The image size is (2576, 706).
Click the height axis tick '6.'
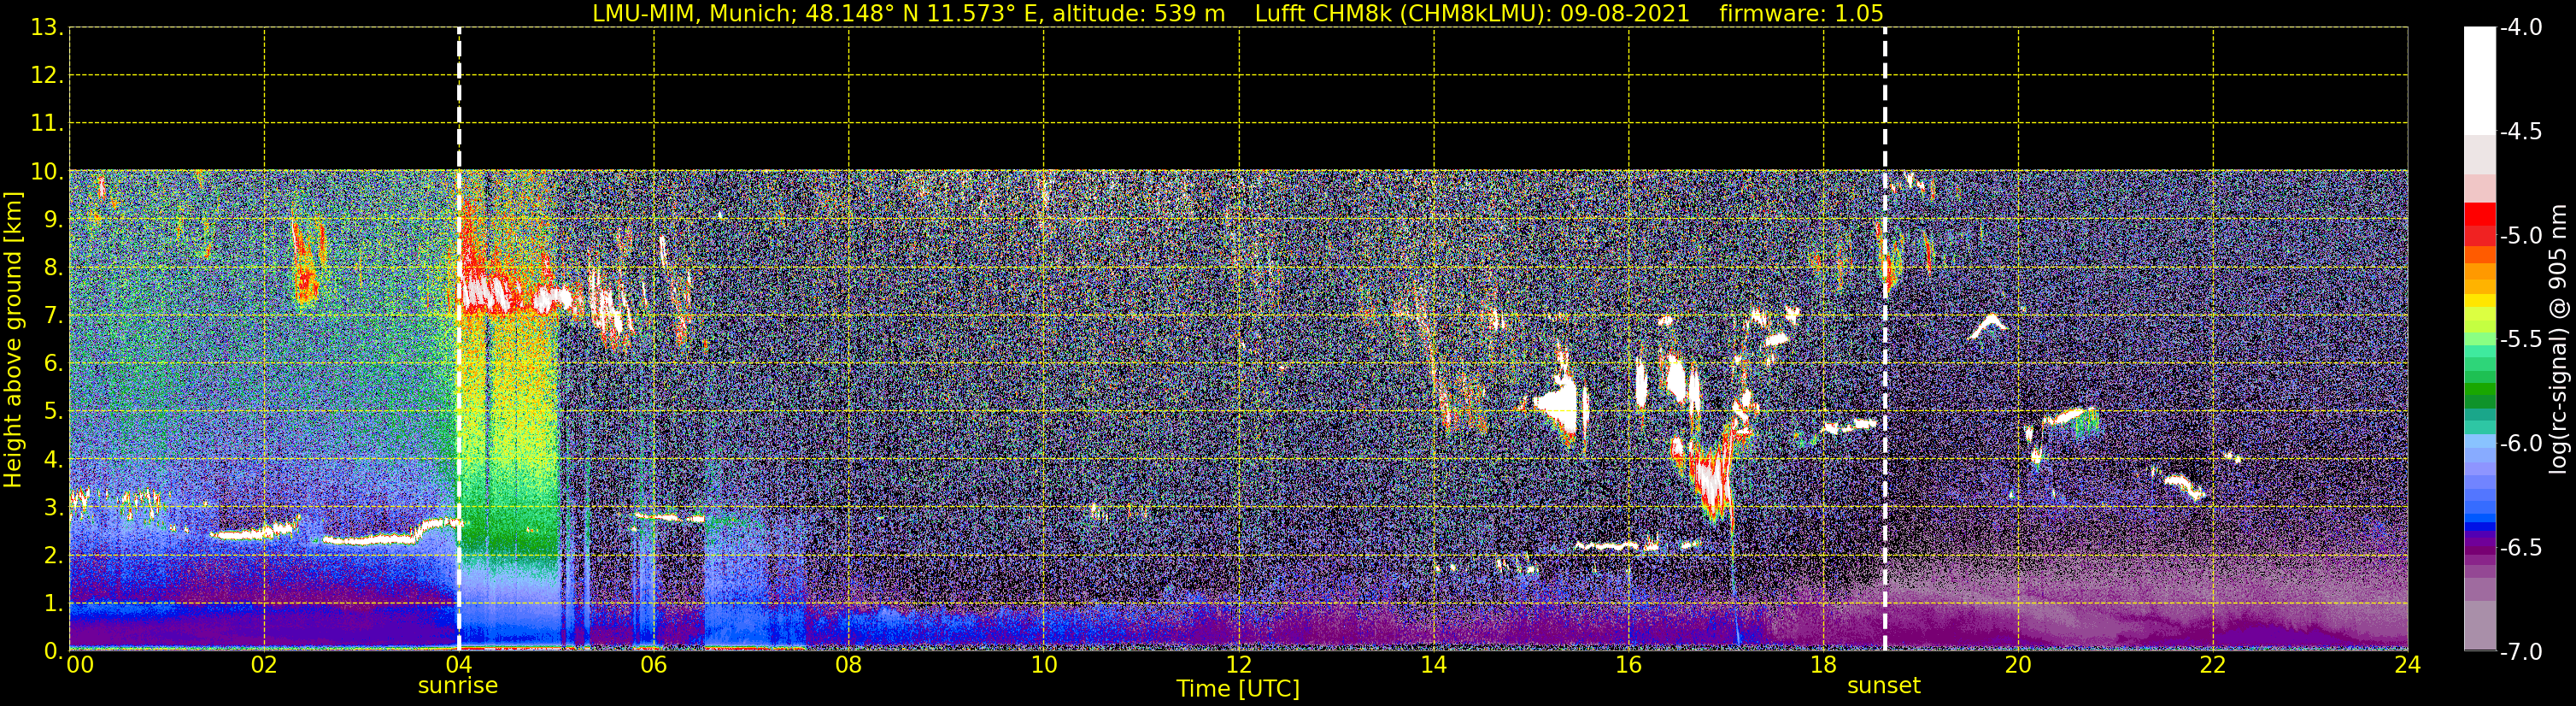53,364
